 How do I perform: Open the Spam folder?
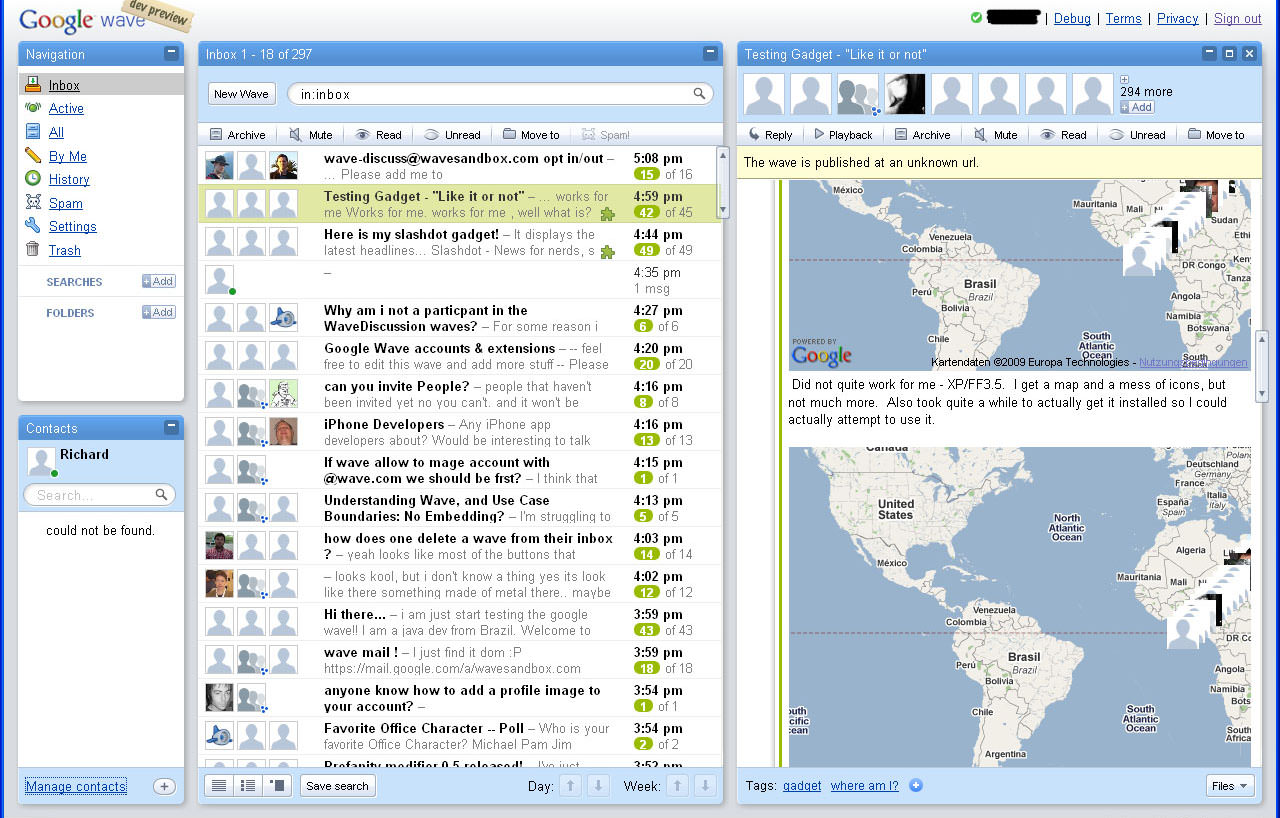(x=66, y=203)
